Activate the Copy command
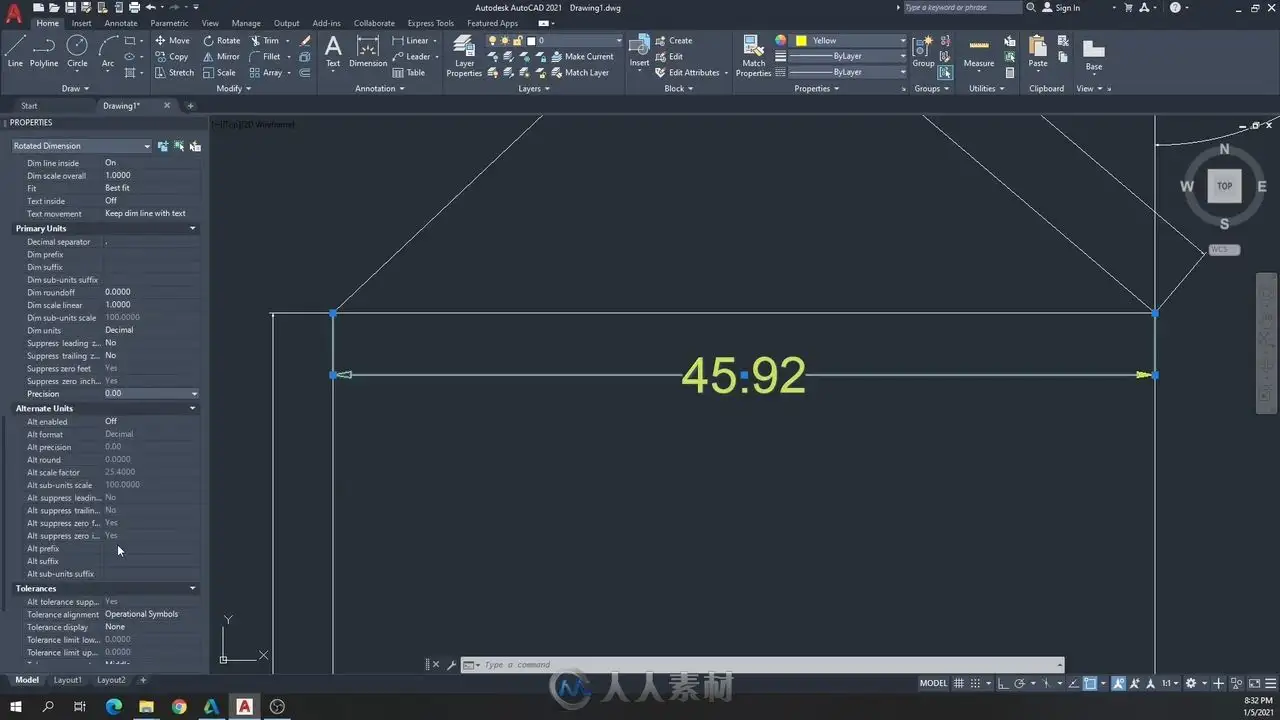Image resolution: width=1280 pixels, height=720 pixels. [x=172, y=57]
